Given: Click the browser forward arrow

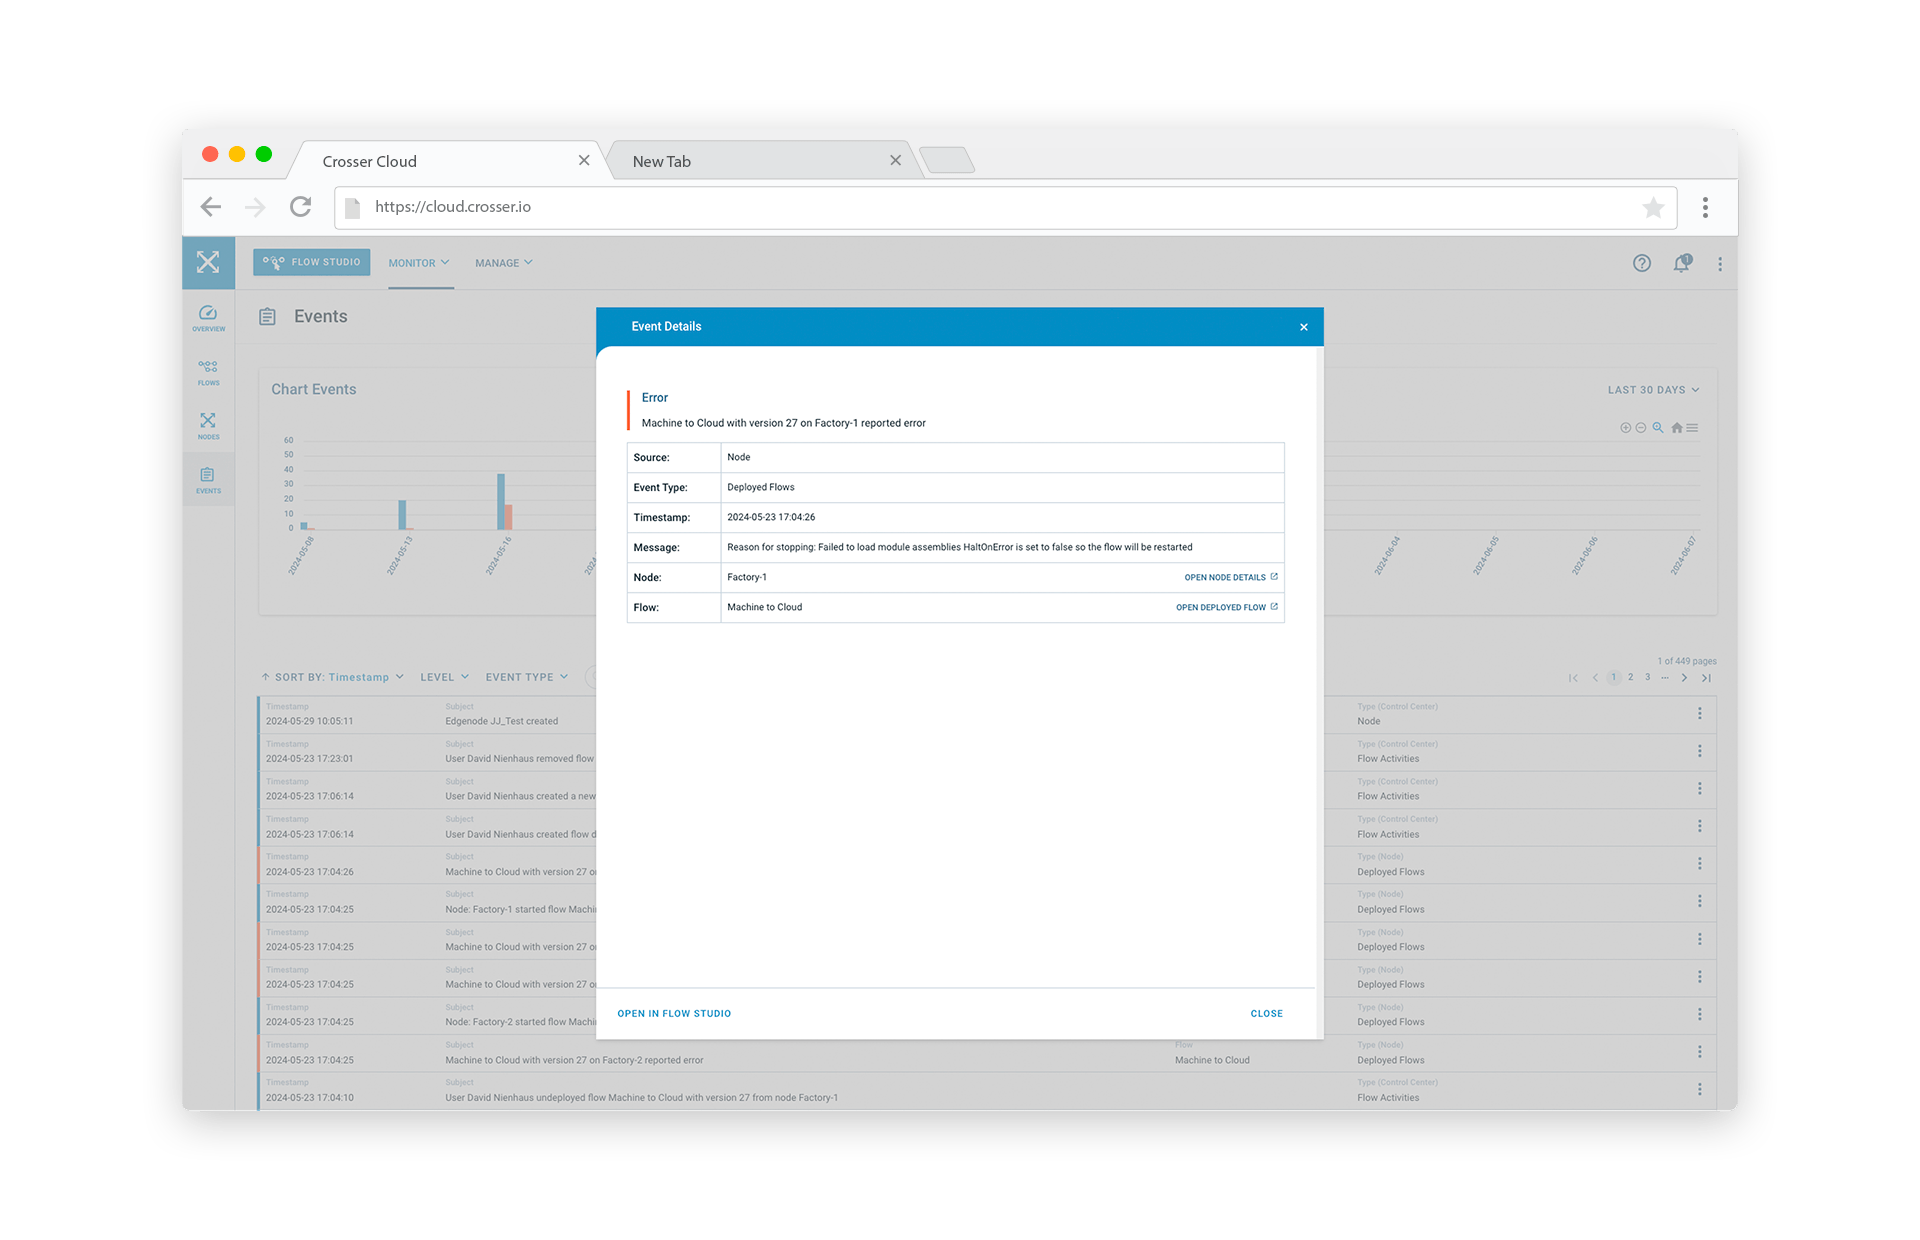Looking at the screenshot, I should click(256, 207).
